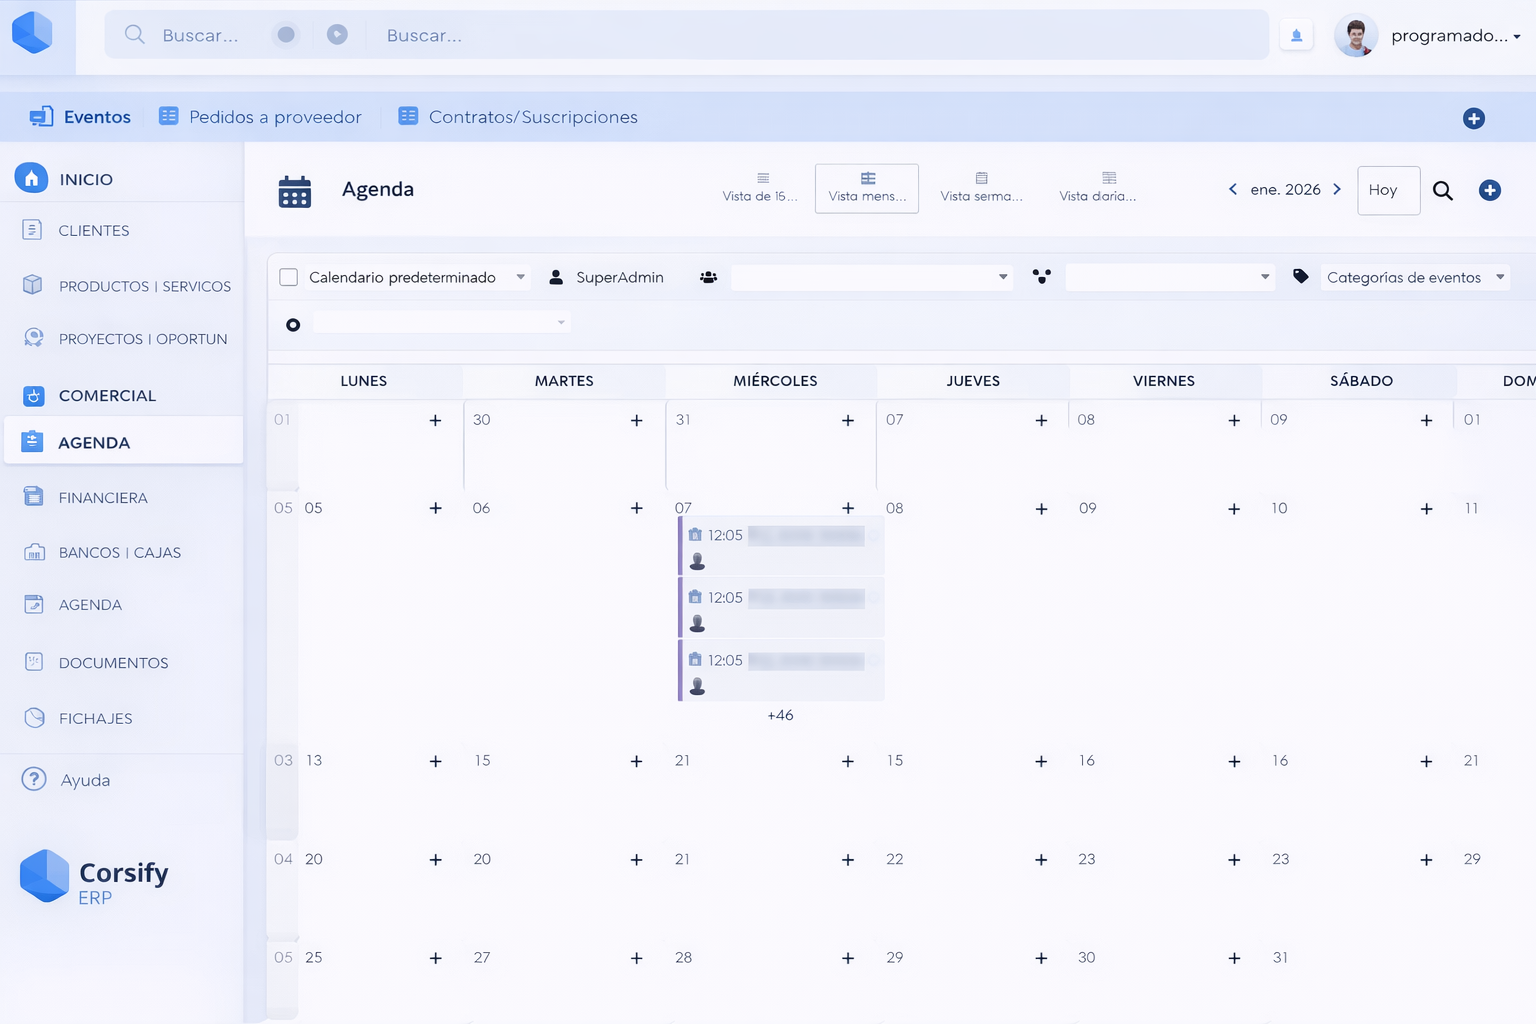The height and width of the screenshot is (1024, 1536).
Task: Click the magnifier search icon beside Hoy
Action: [x=1442, y=190]
